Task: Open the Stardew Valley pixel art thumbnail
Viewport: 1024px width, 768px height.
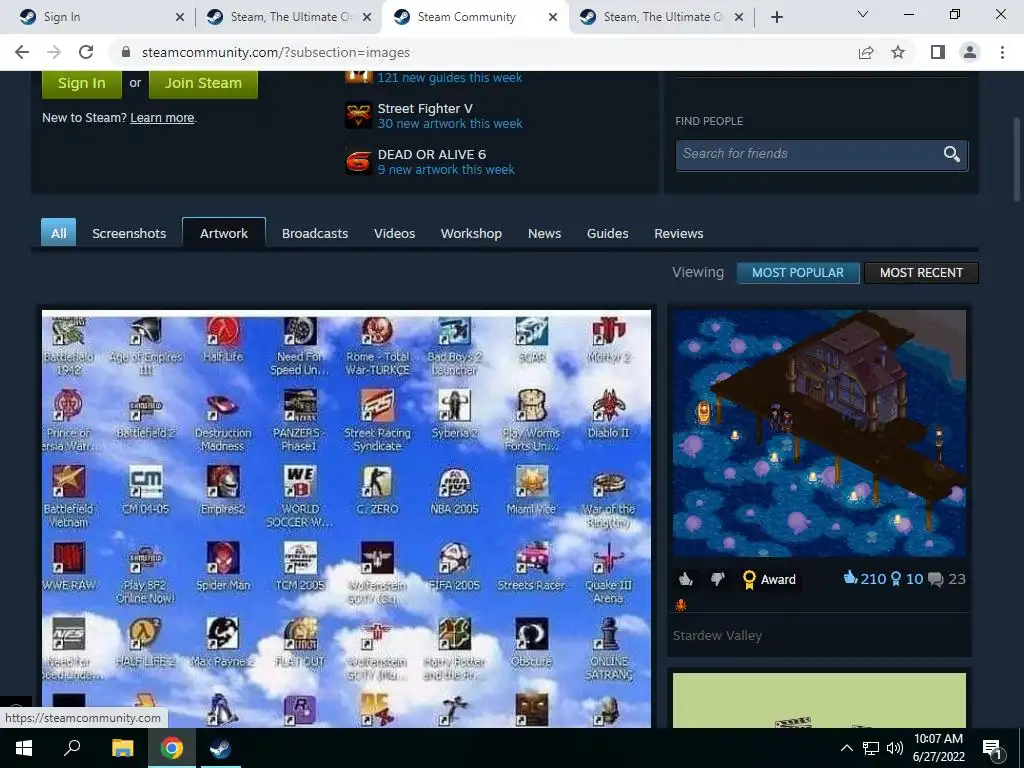Action: 820,433
